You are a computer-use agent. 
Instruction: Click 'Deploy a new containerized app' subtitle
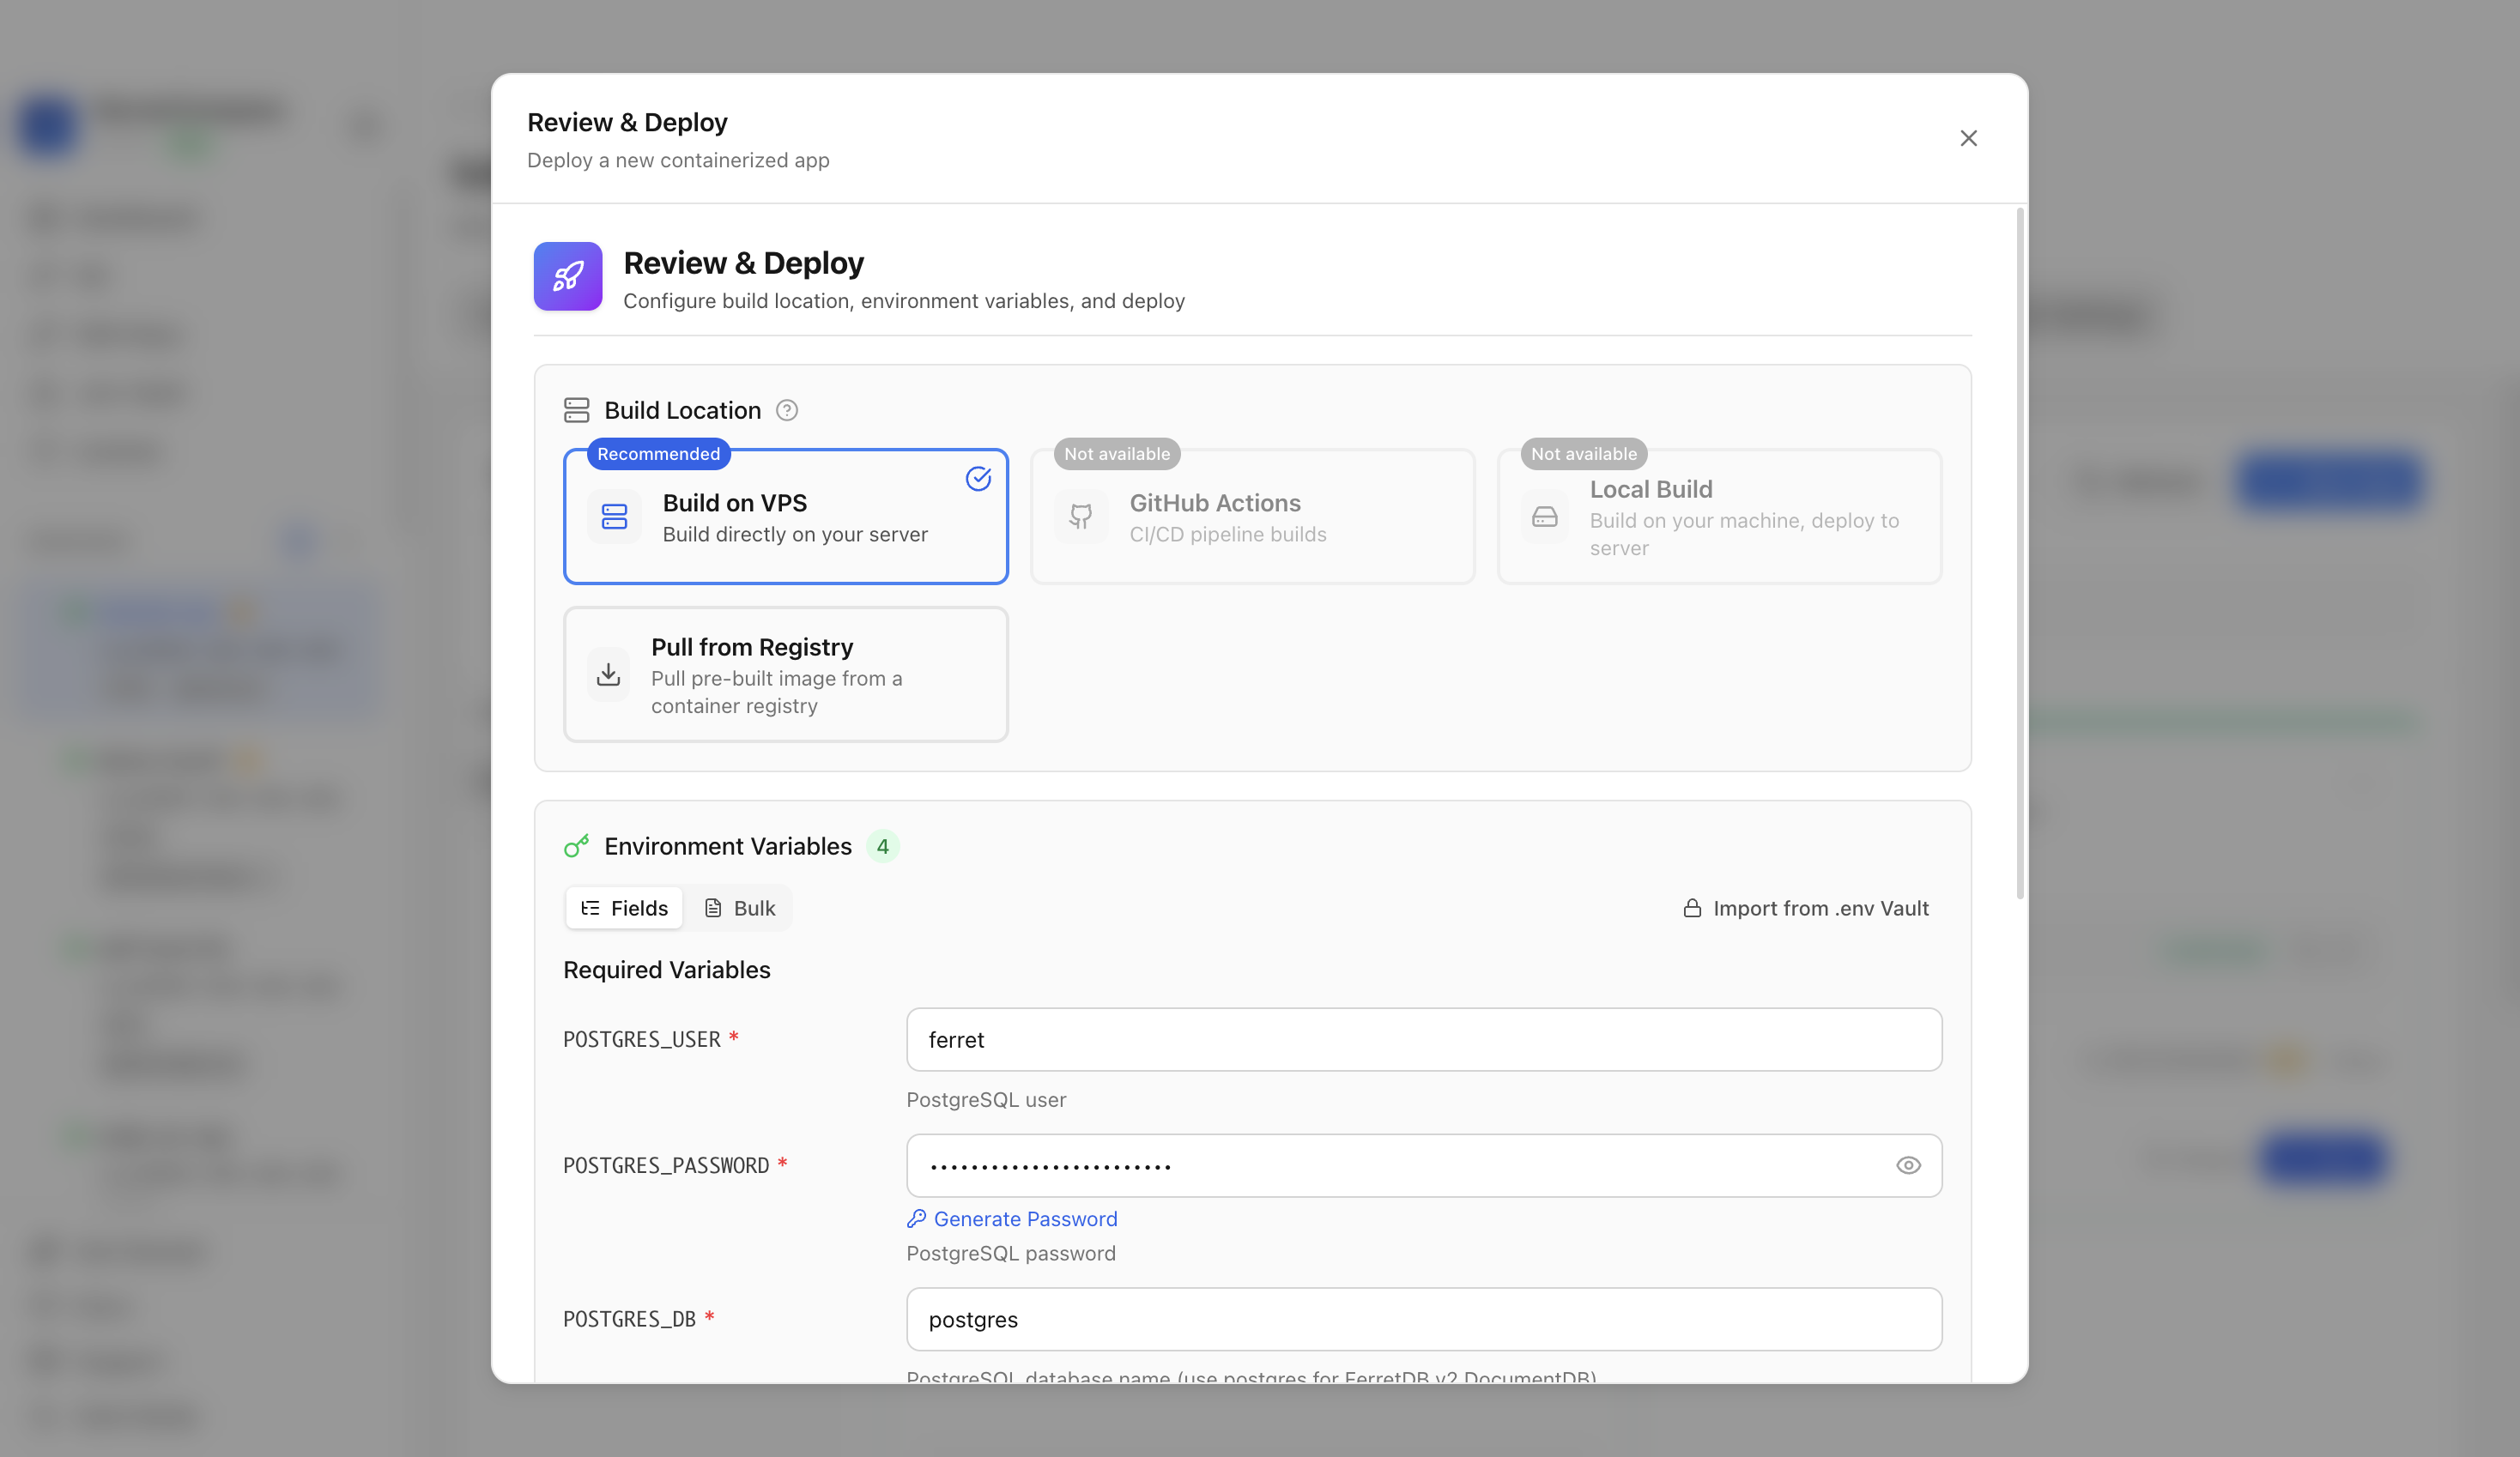[x=678, y=160]
